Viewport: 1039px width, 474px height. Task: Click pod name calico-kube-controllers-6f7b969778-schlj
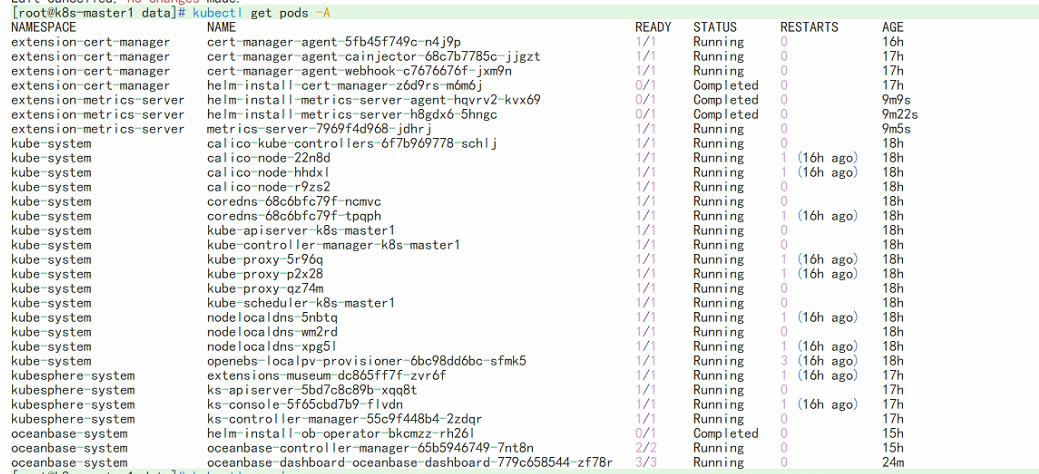point(352,143)
